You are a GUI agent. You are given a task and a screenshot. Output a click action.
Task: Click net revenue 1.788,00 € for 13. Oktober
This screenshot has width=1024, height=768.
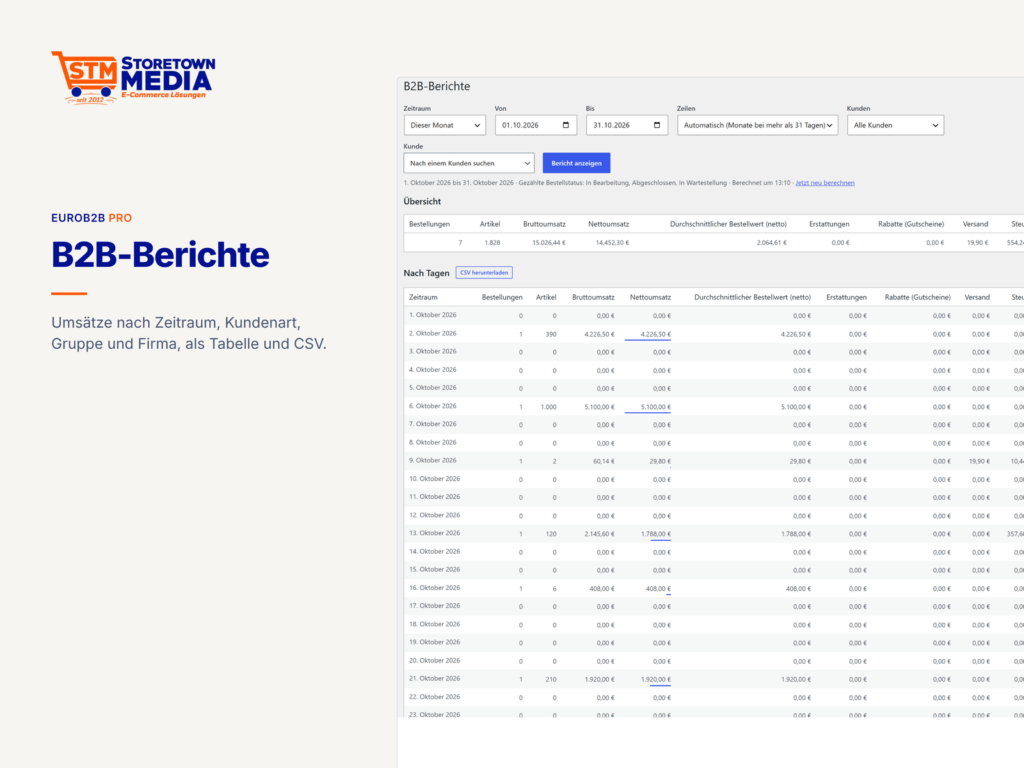655,534
